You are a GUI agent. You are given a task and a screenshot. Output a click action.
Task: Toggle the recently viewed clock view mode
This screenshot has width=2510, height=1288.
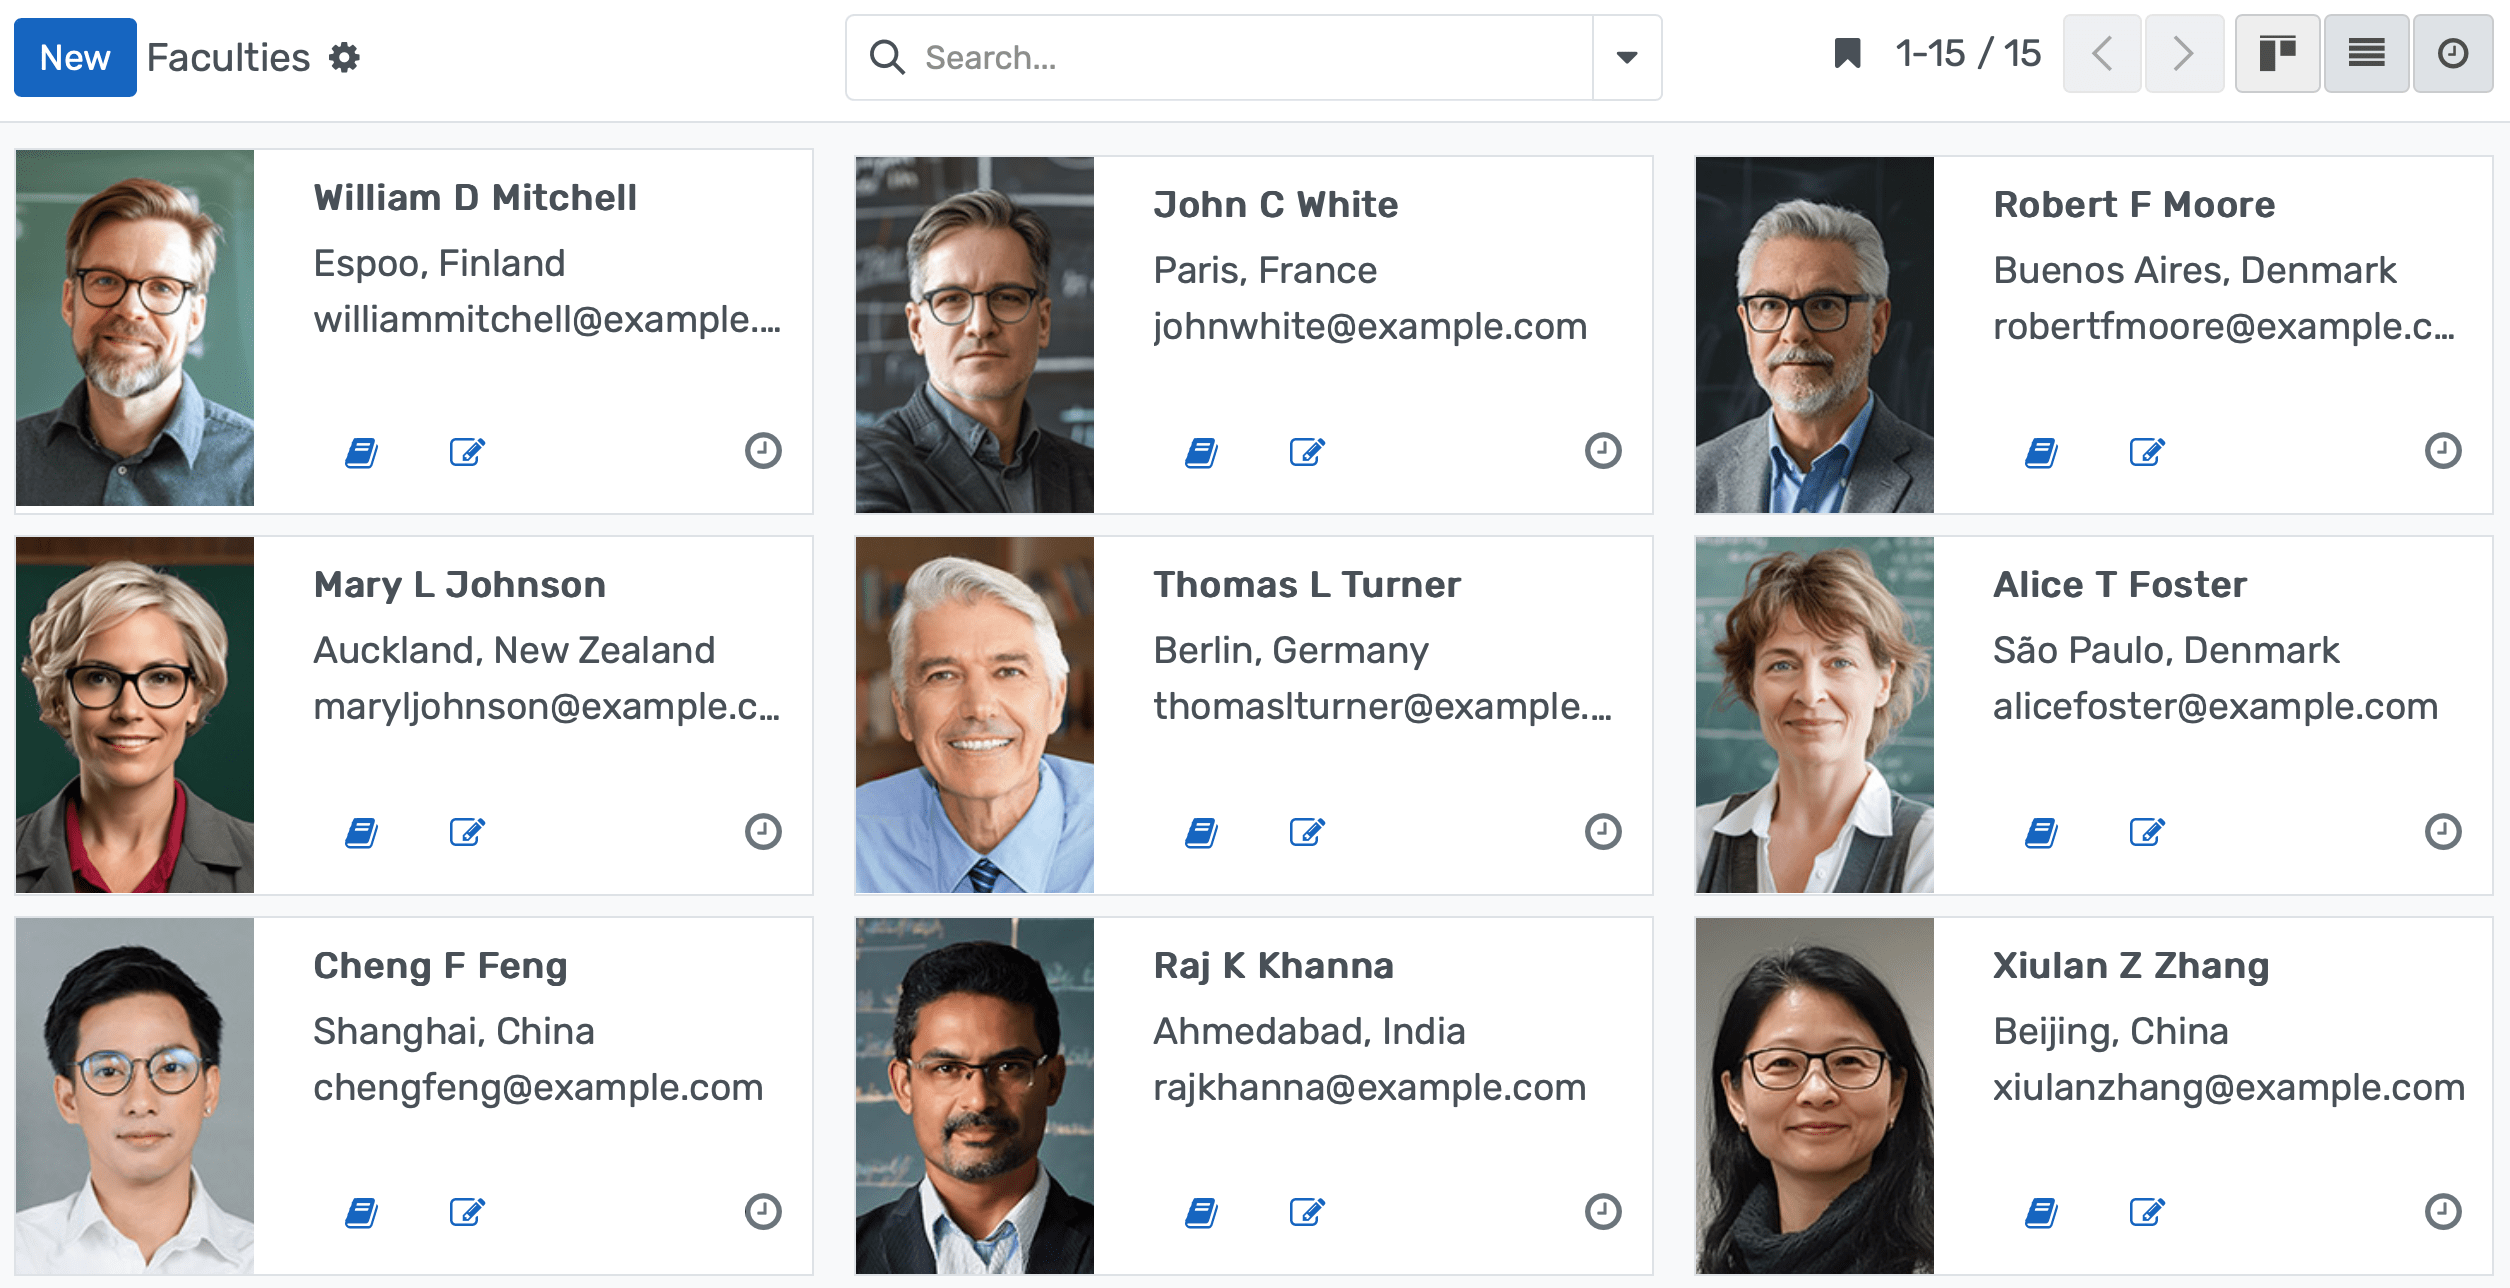(x=2452, y=54)
